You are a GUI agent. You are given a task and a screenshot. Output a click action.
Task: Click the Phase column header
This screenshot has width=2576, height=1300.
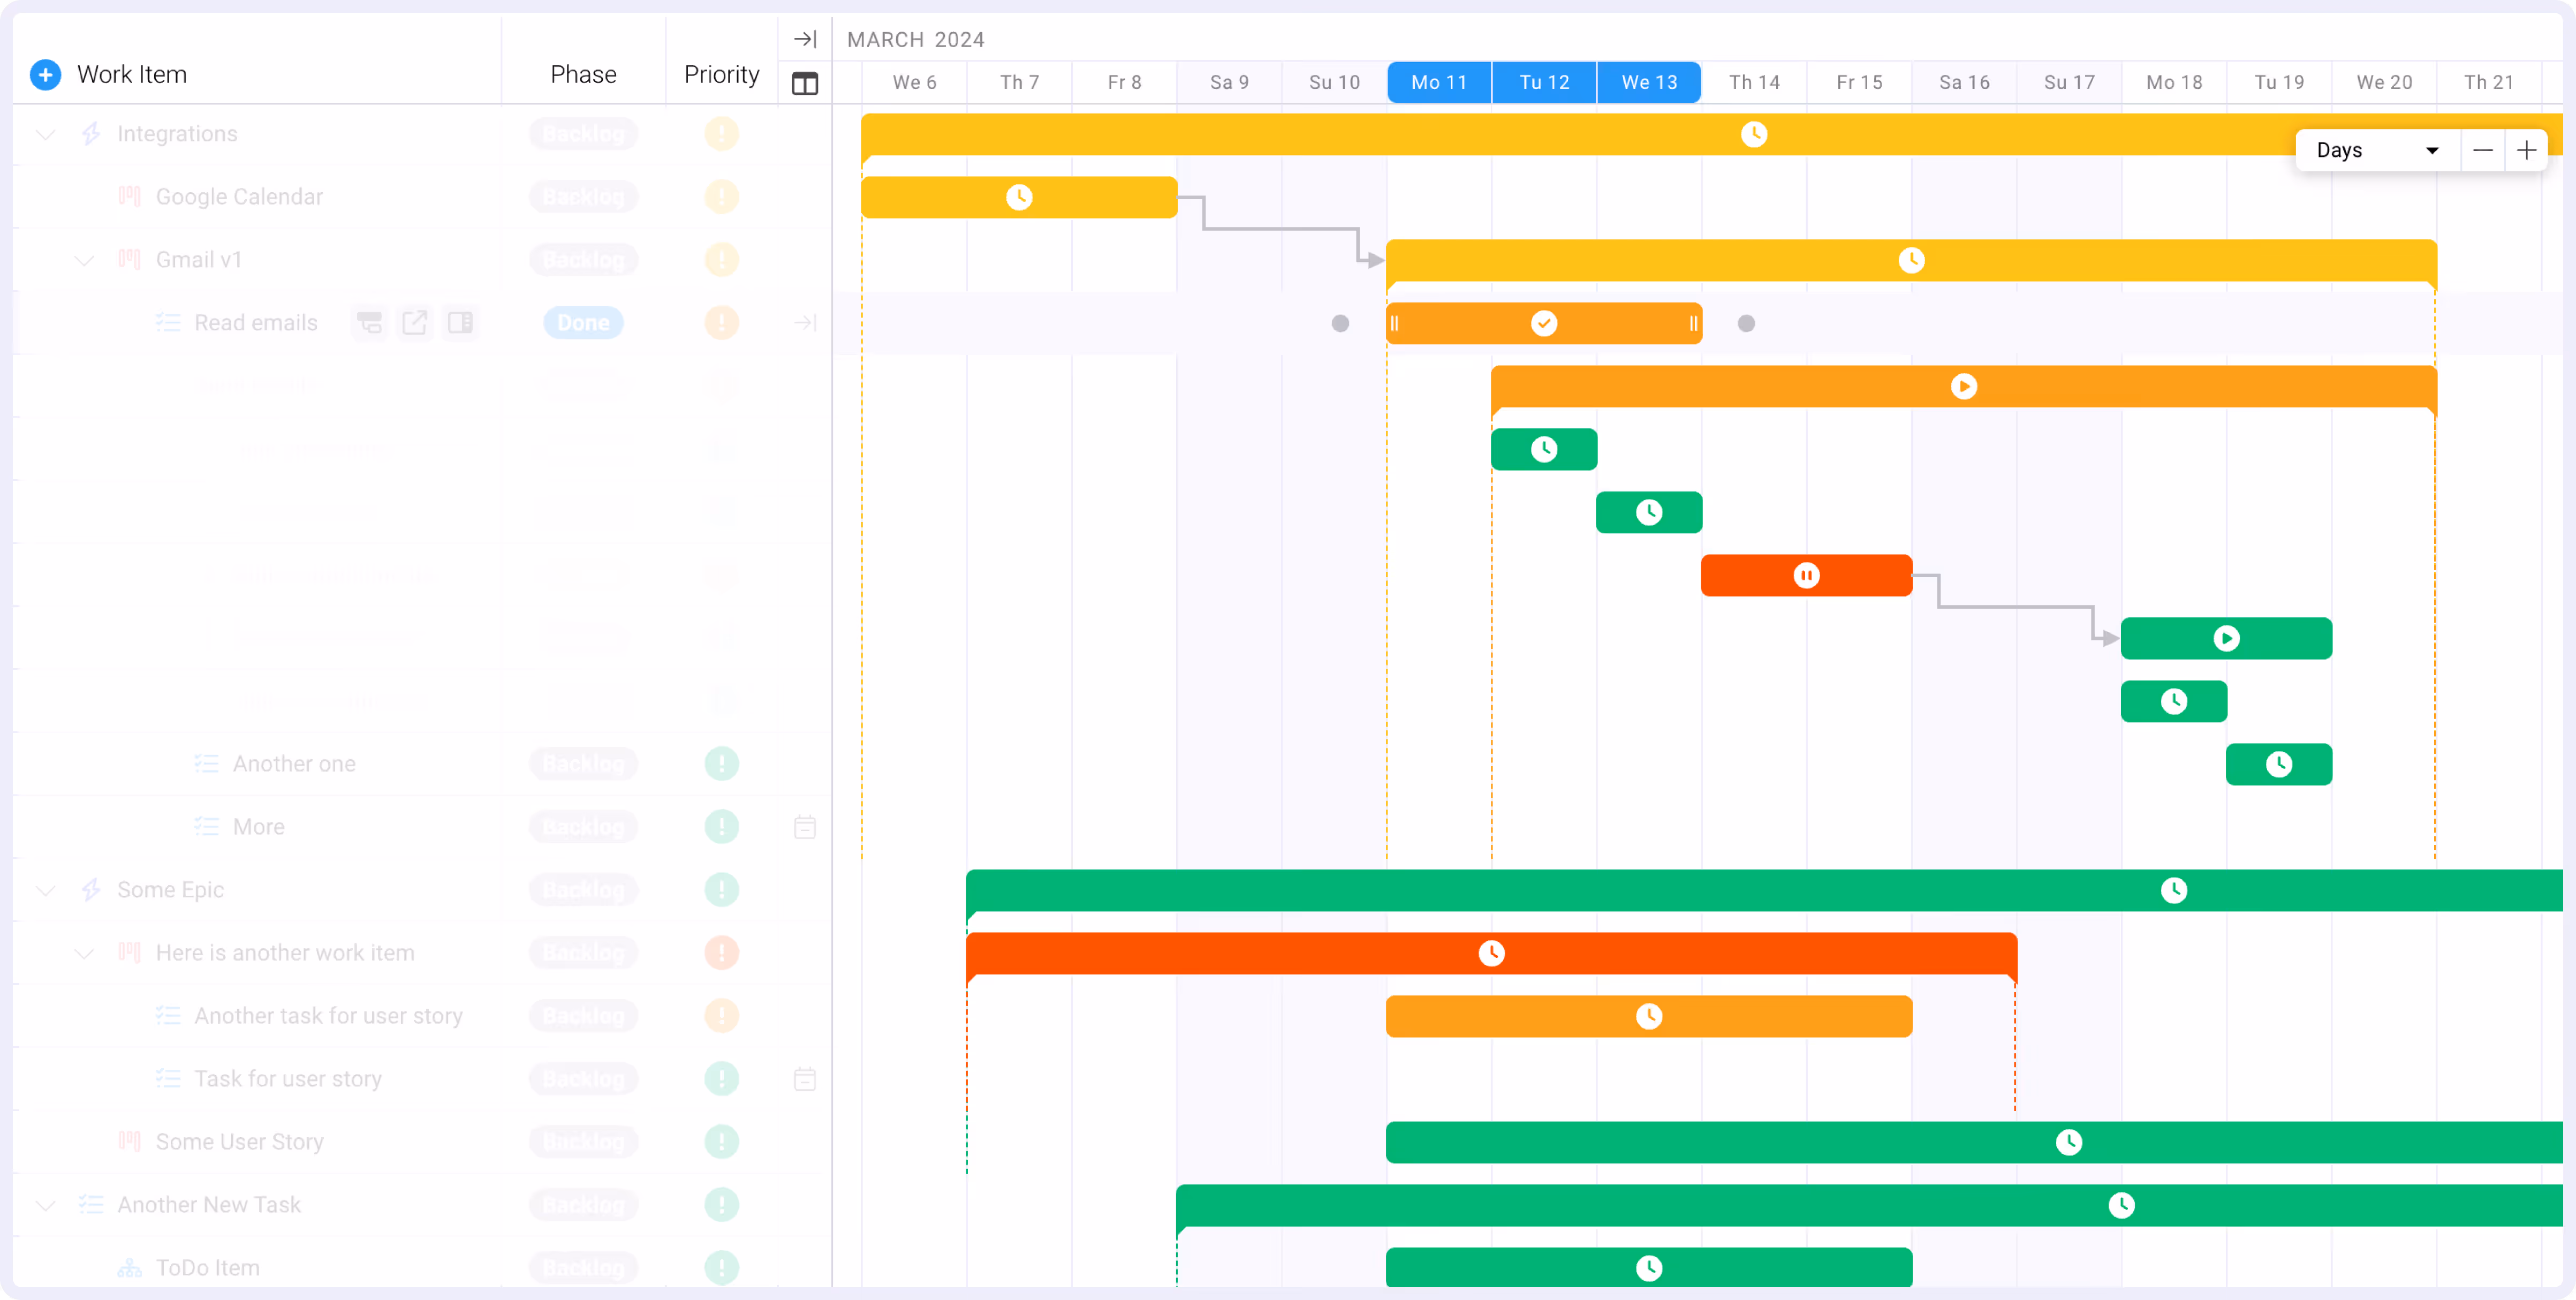(583, 74)
